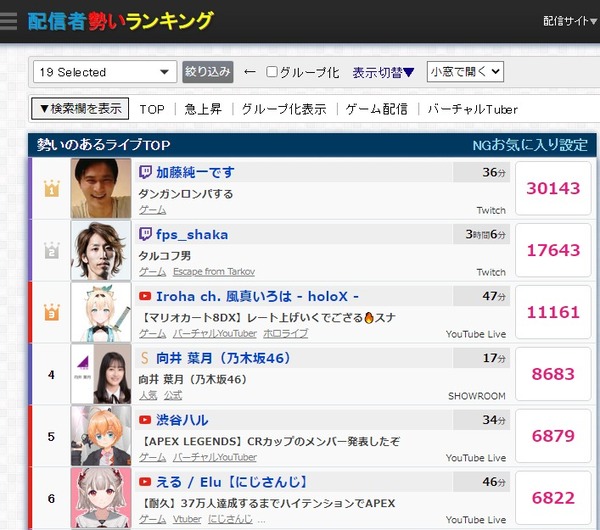600x530 pixels.
Task: Click SHOWROOM S icon beside 向井 葉月
Action: click(x=144, y=358)
